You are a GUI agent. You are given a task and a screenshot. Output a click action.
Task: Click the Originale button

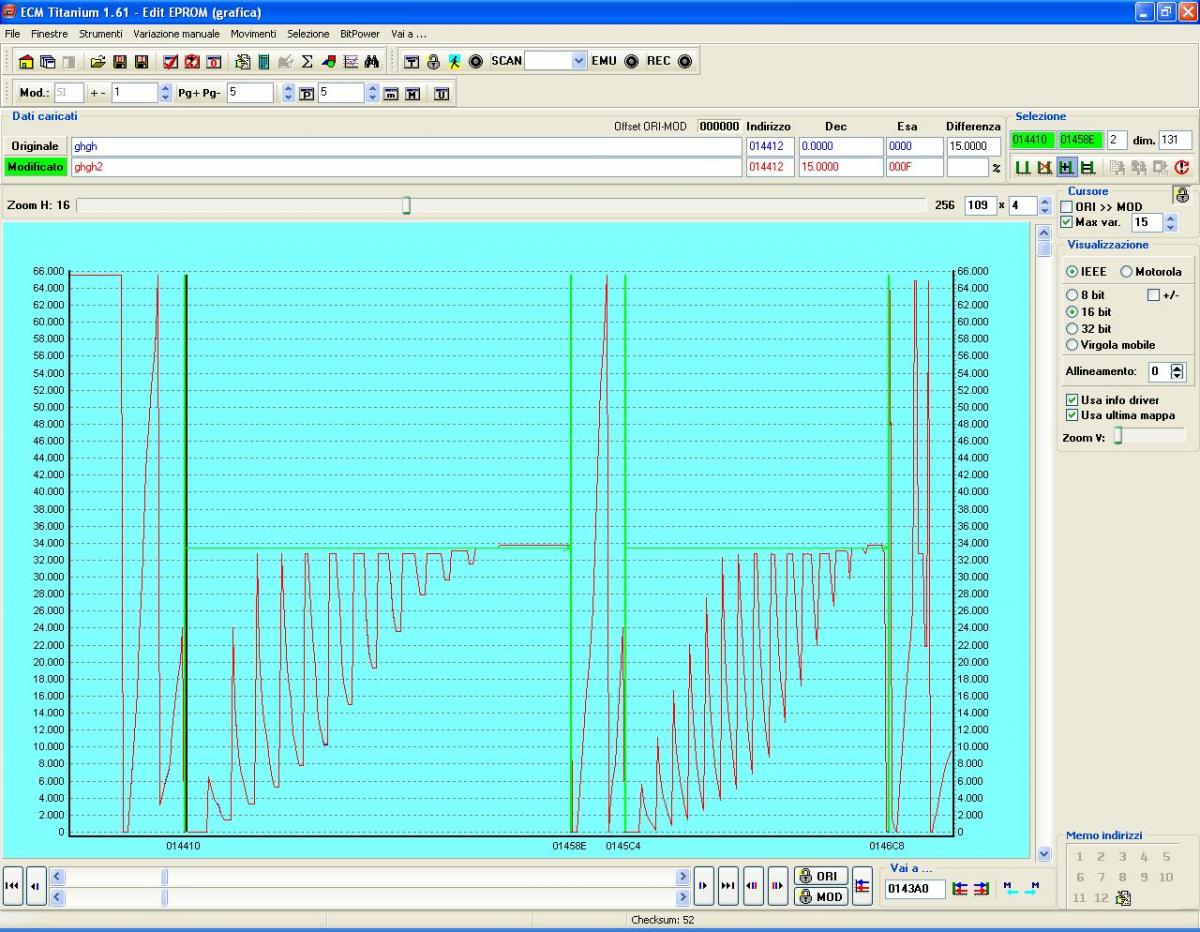pos(35,146)
